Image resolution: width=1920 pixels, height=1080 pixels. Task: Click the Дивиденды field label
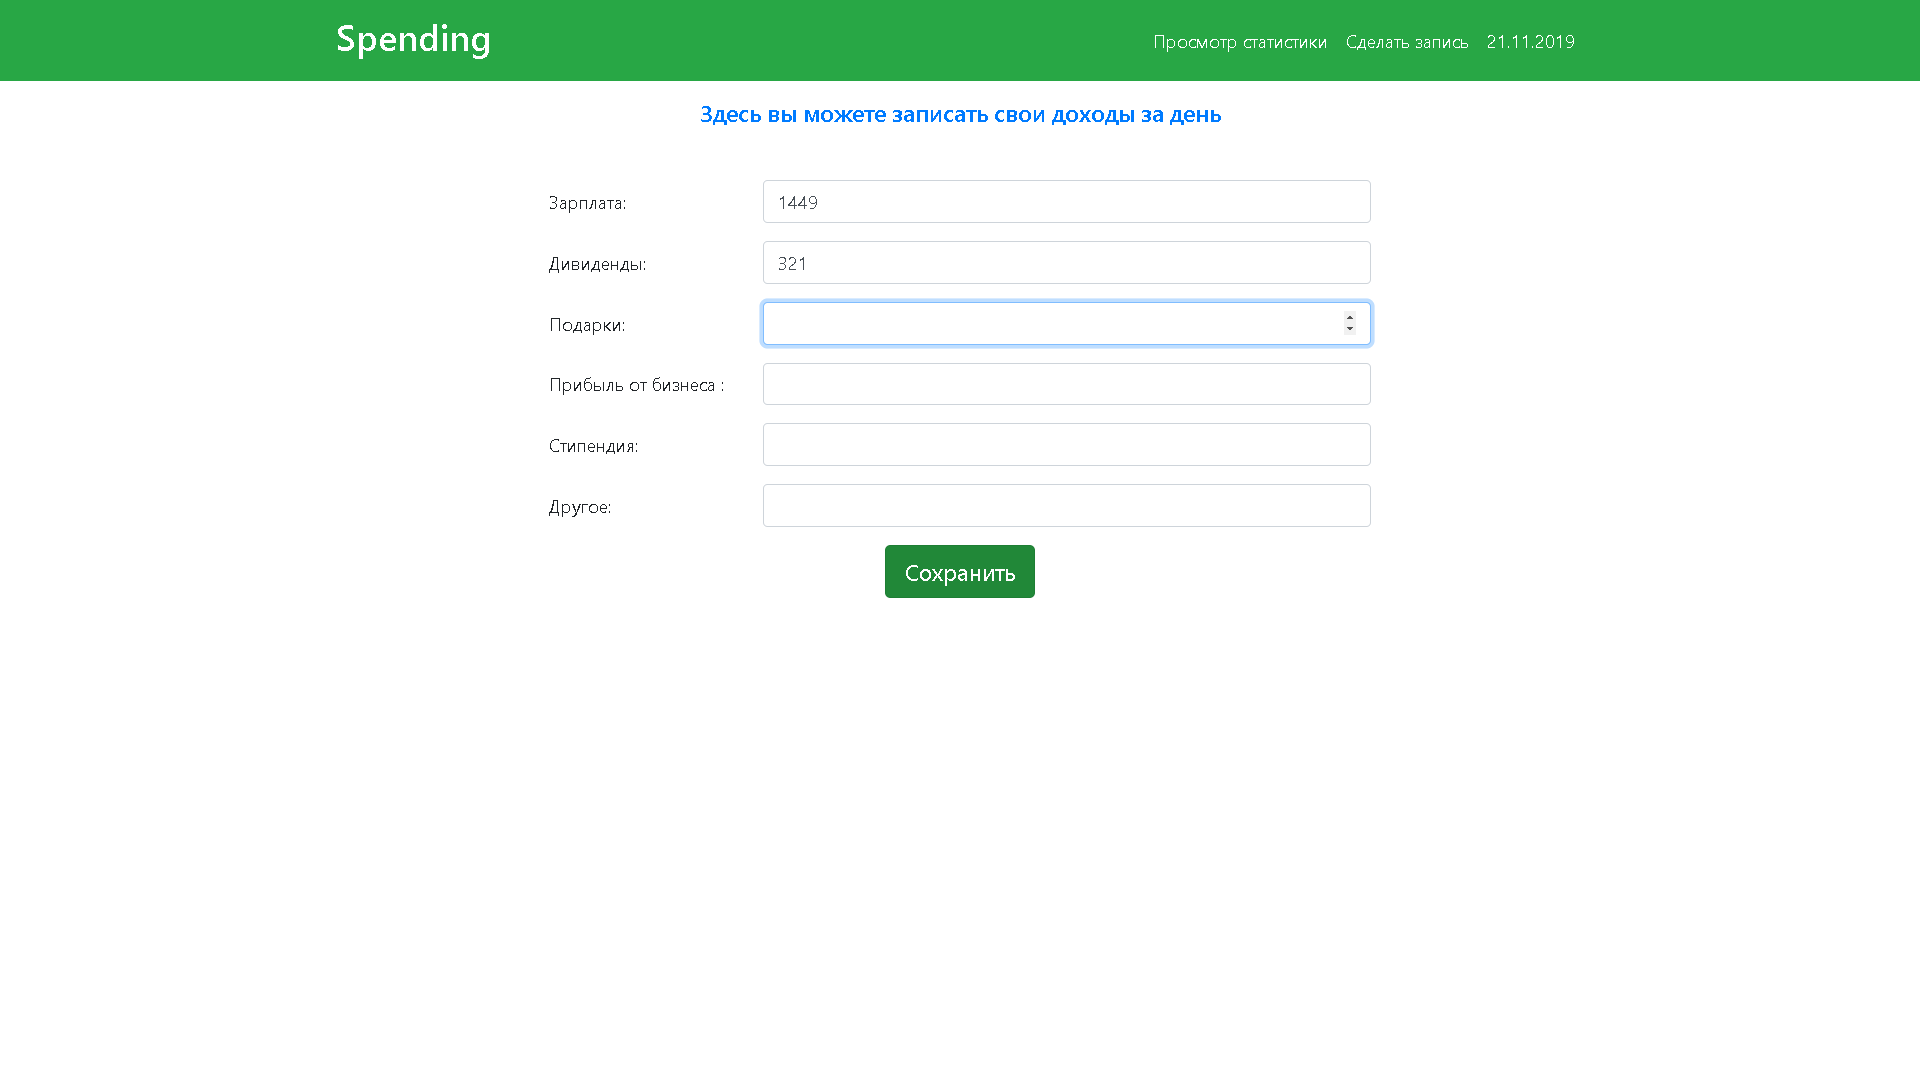tap(597, 264)
